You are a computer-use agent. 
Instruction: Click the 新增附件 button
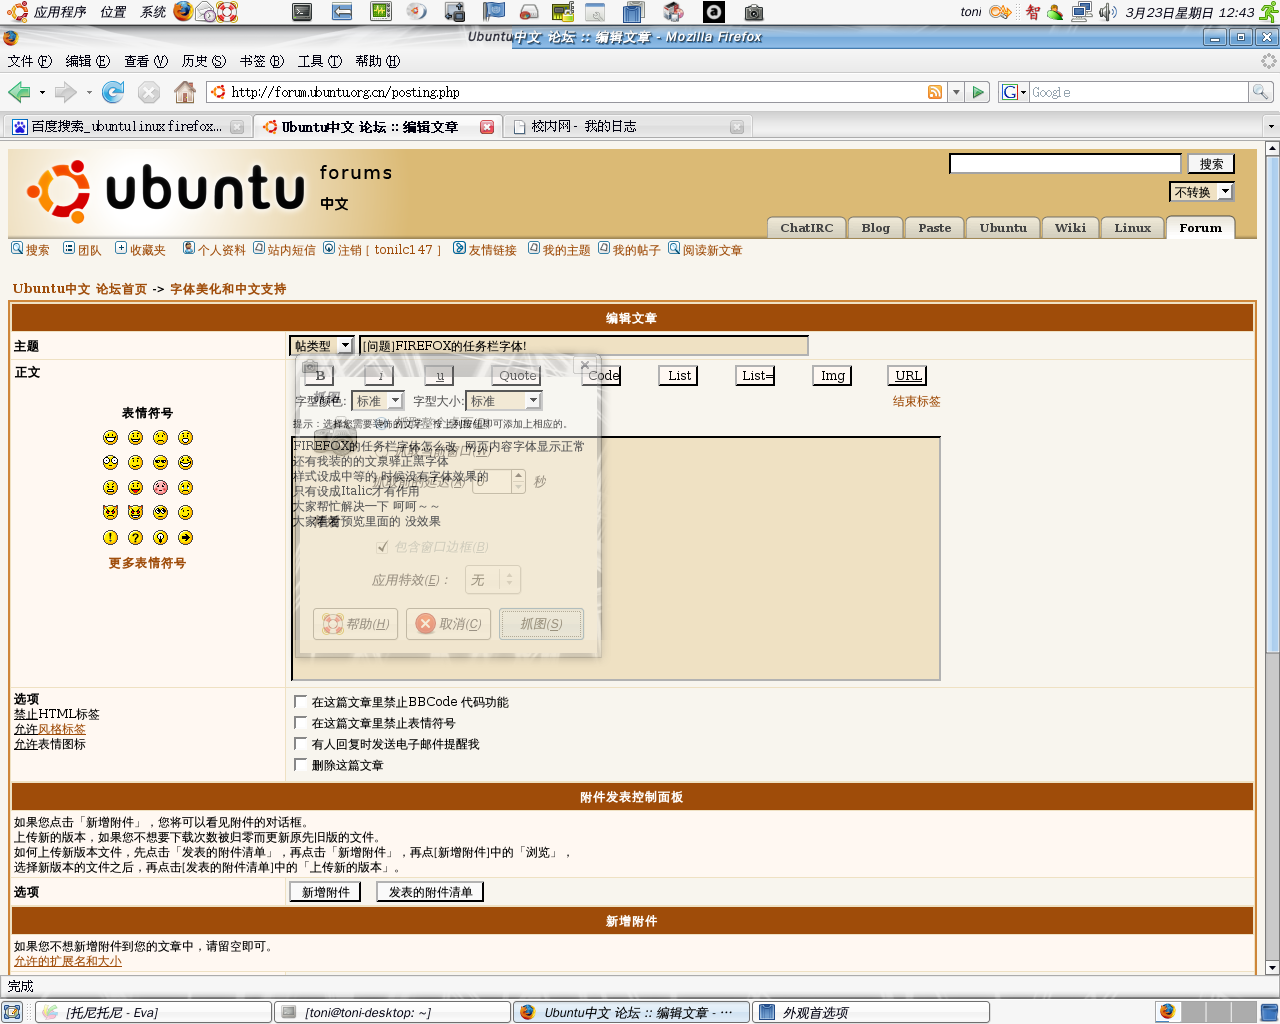pyautogui.click(x=326, y=892)
